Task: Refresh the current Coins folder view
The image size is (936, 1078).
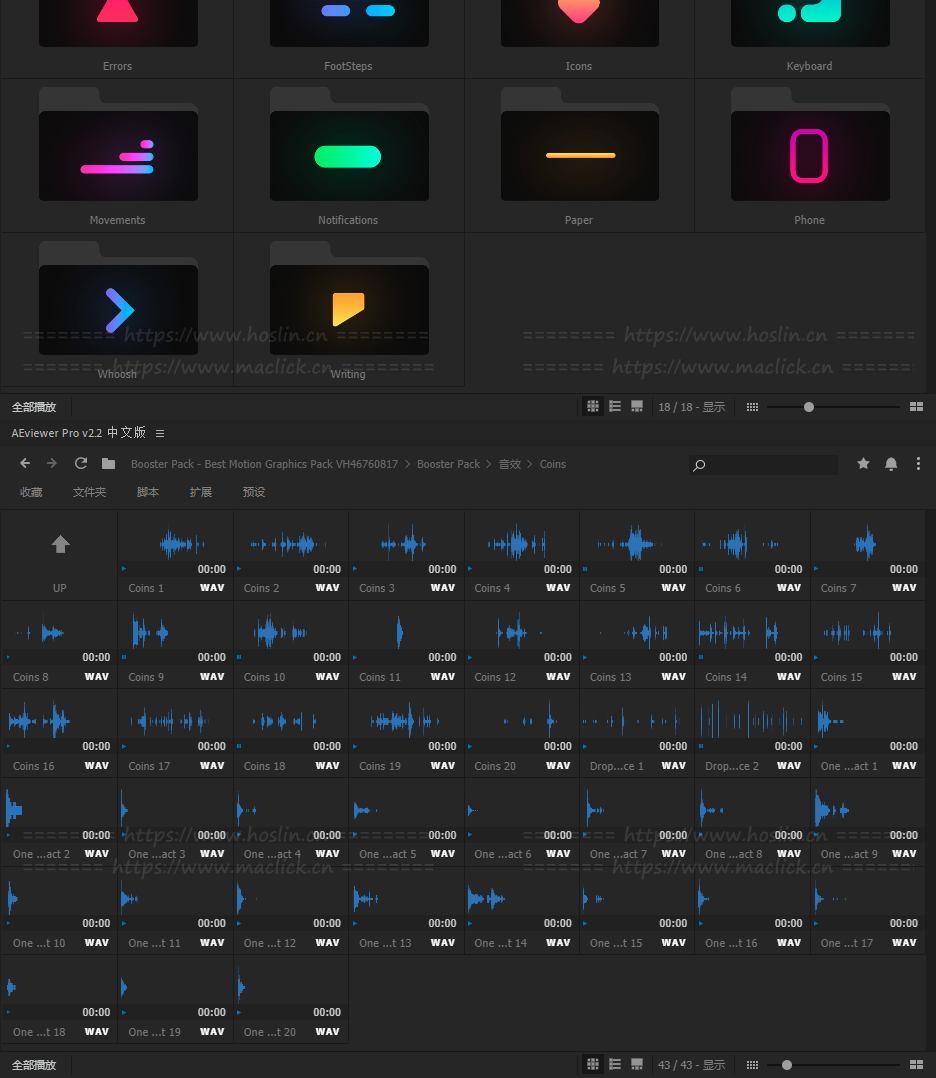Action: point(81,464)
